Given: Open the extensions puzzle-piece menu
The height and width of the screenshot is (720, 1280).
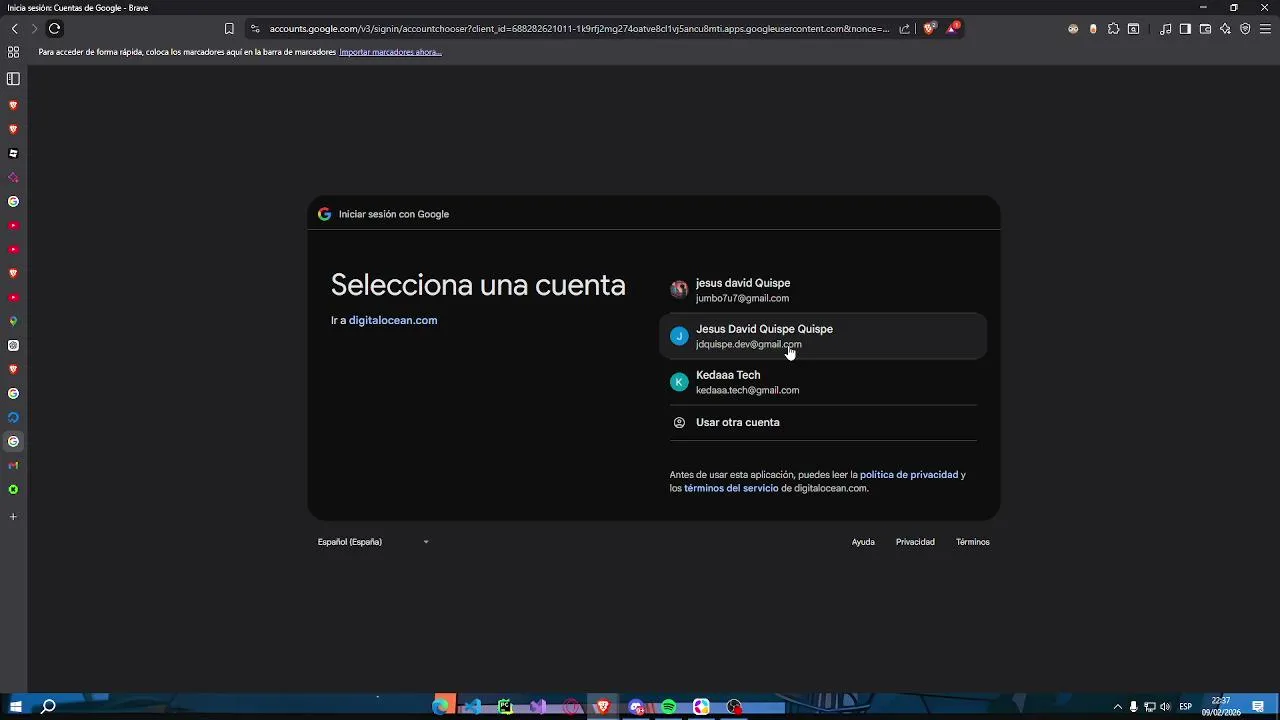Looking at the screenshot, I should [1113, 29].
